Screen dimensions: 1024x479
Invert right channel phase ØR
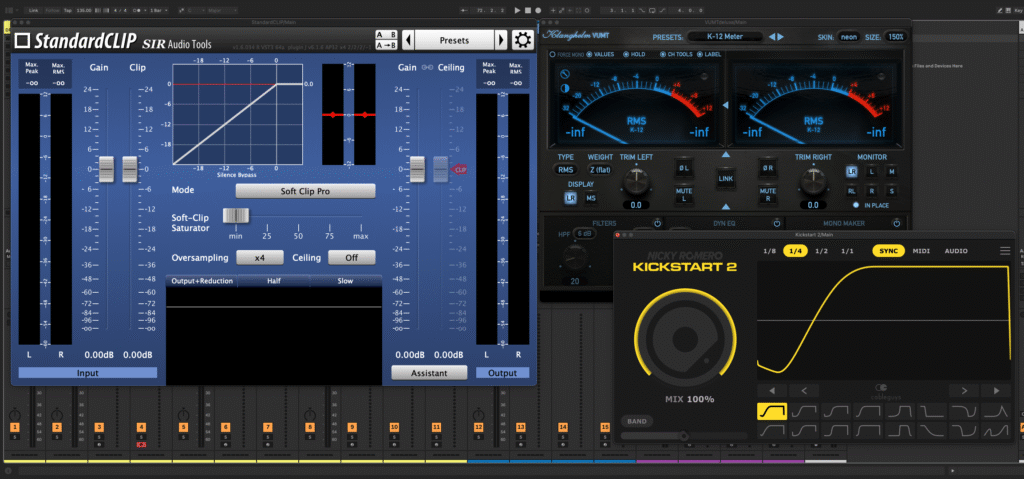(x=767, y=167)
